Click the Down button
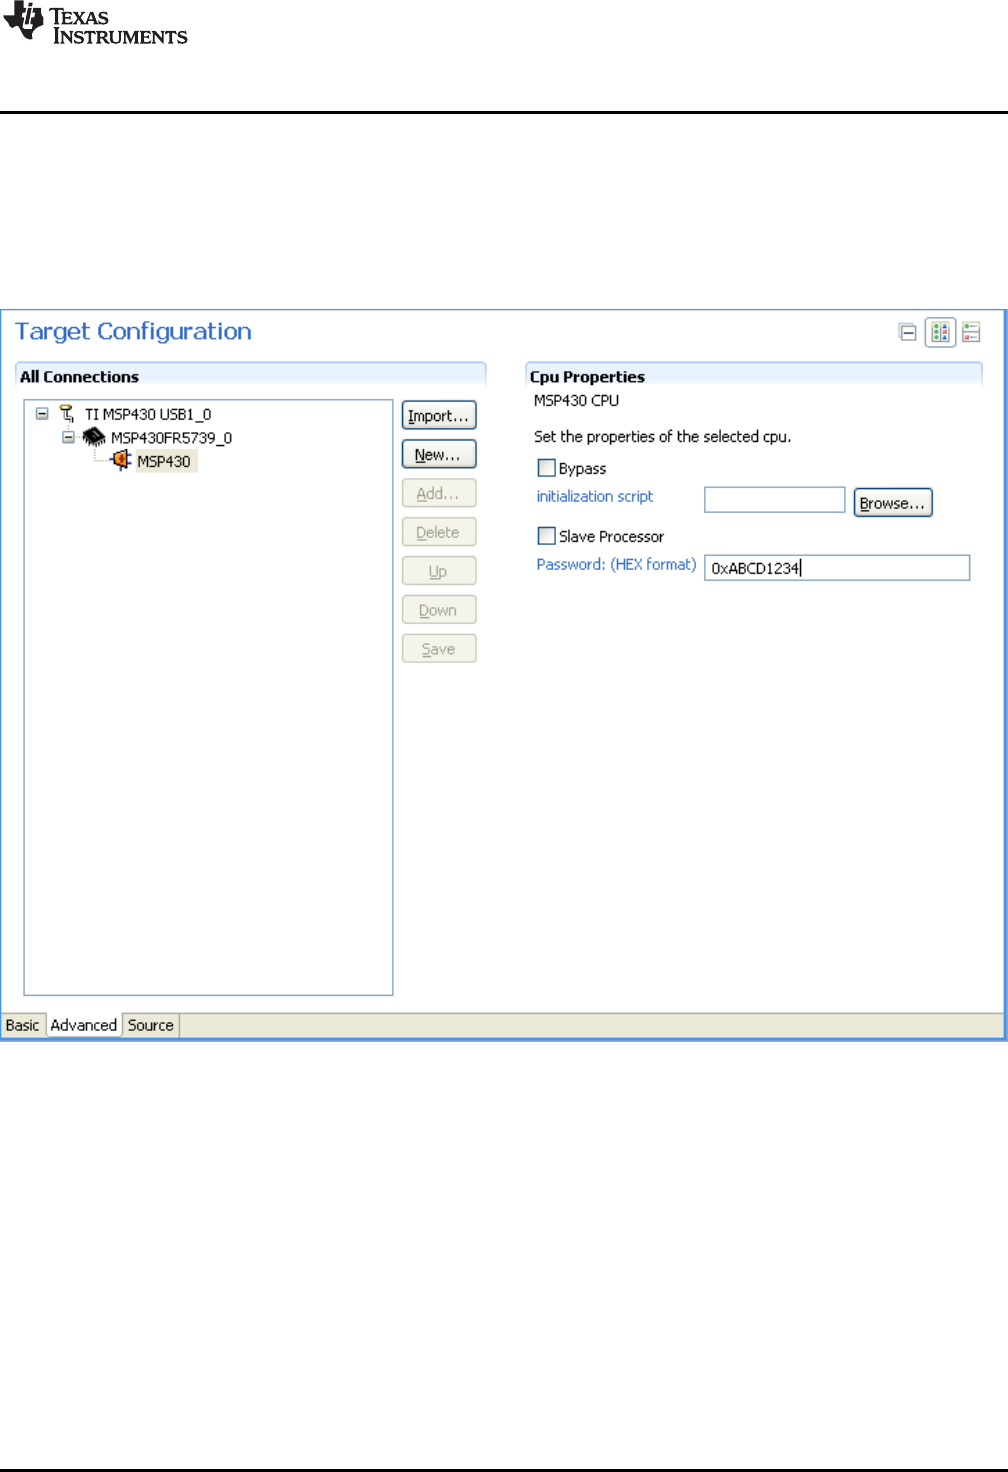1008x1472 pixels. point(439,611)
